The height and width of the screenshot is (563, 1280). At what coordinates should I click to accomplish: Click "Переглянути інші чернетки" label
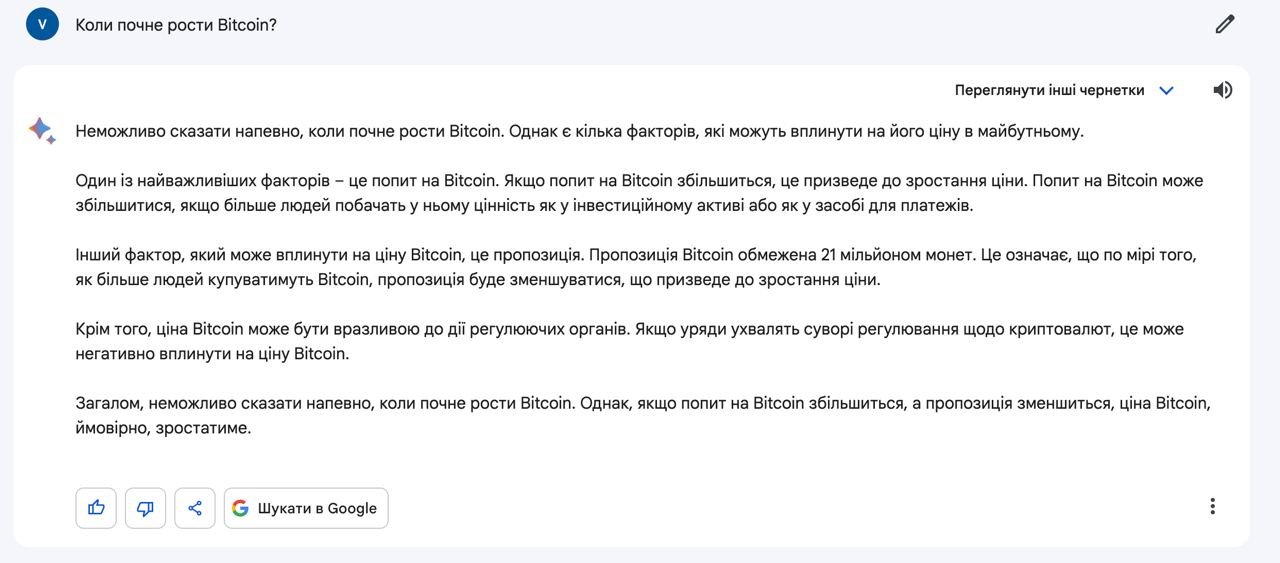pos(1049,90)
